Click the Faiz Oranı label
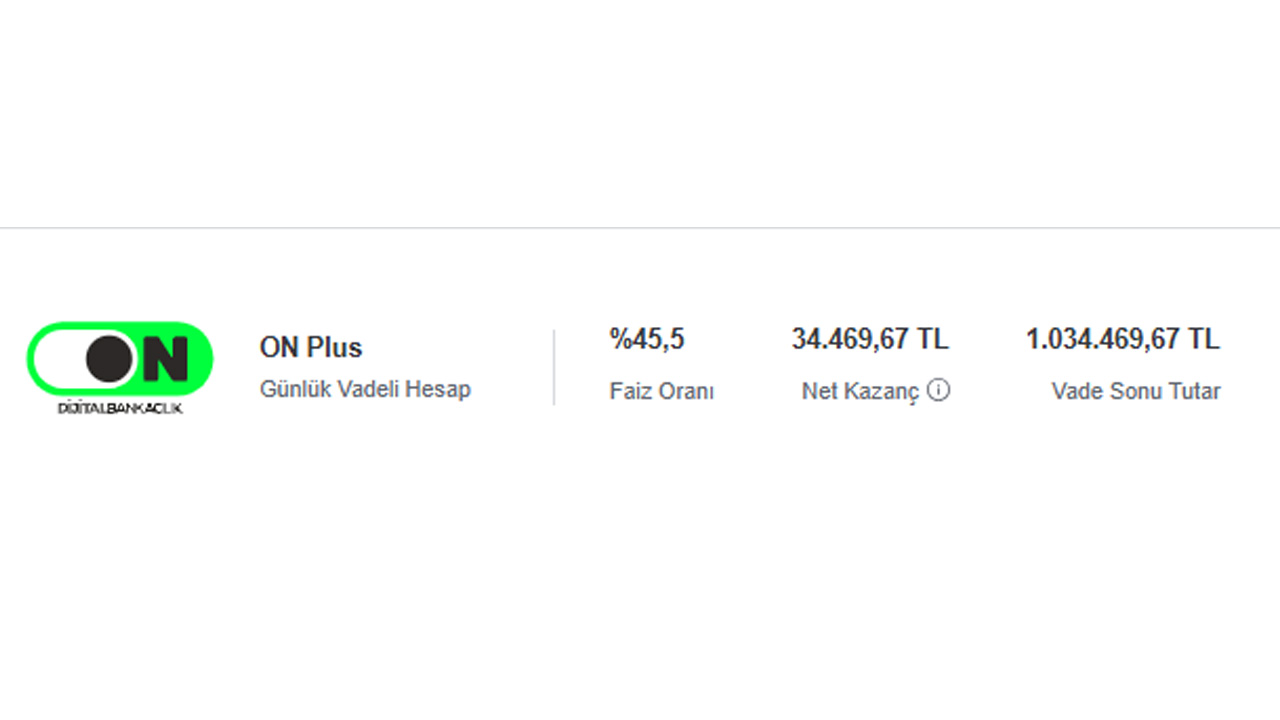Screen dimensions: 1280x720 pos(662,391)
